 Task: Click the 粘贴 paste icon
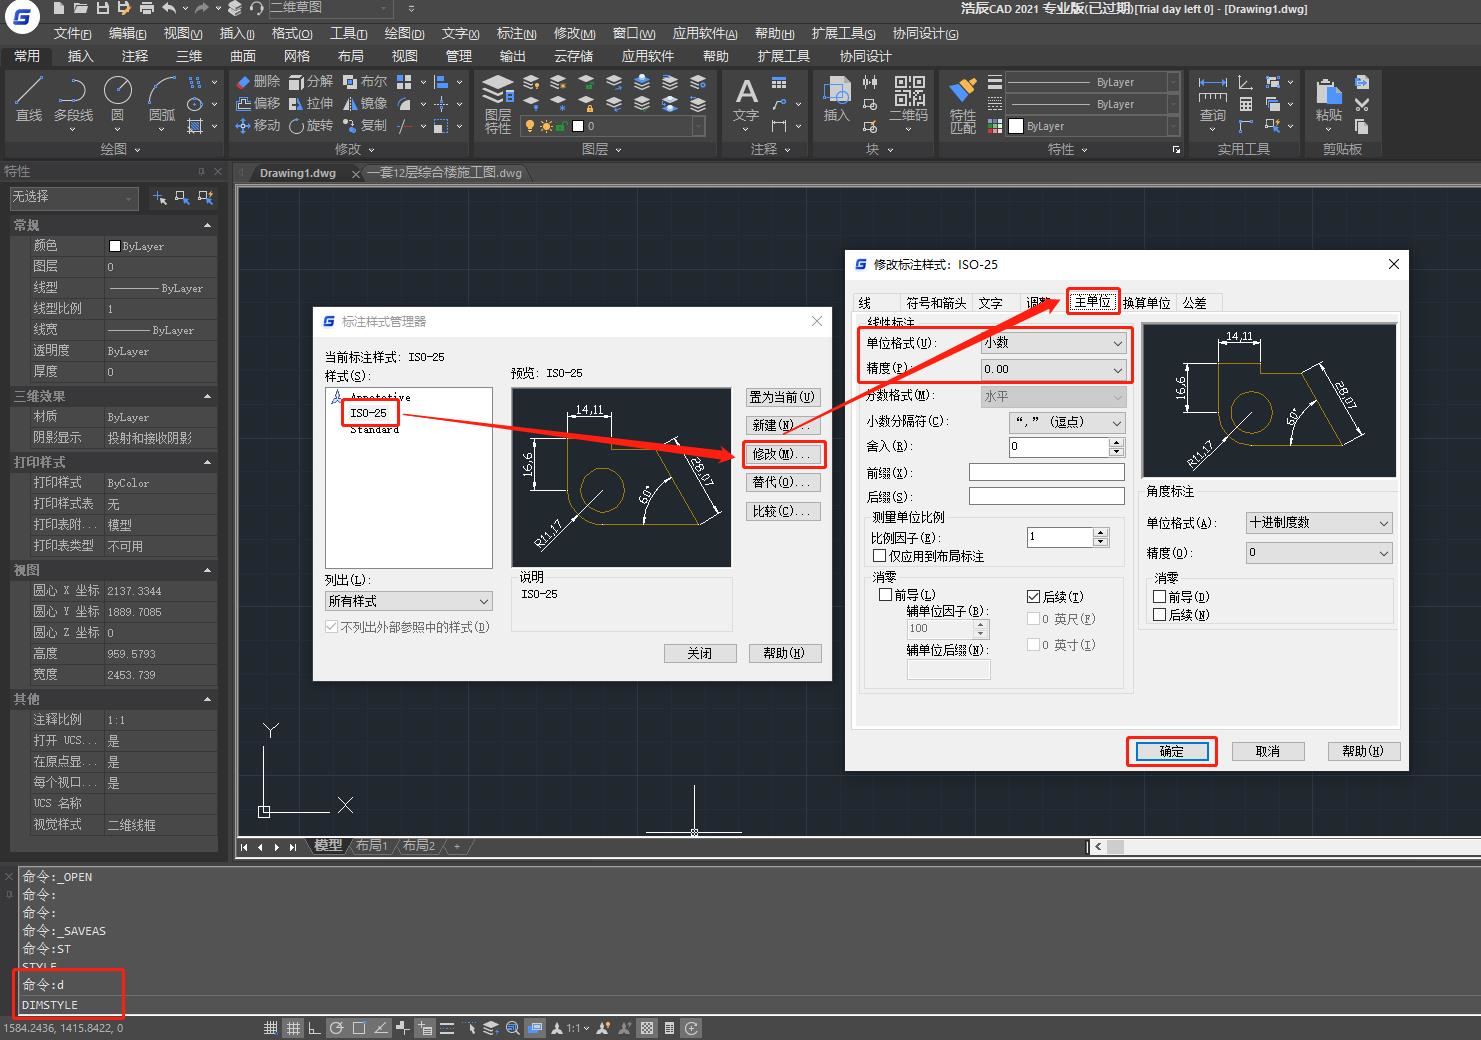point(1328,99)
